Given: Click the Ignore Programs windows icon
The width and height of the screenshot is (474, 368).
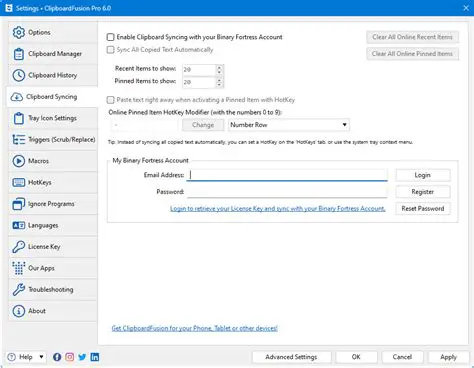Looking at the screenshot, I should tap(19, 204).
